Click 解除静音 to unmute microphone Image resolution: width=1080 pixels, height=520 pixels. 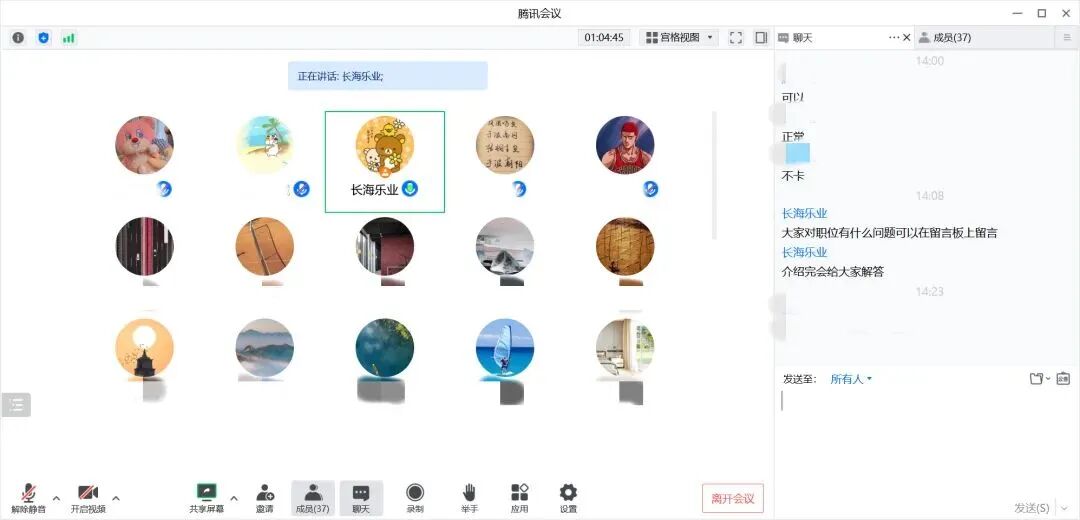coord(29,499)
